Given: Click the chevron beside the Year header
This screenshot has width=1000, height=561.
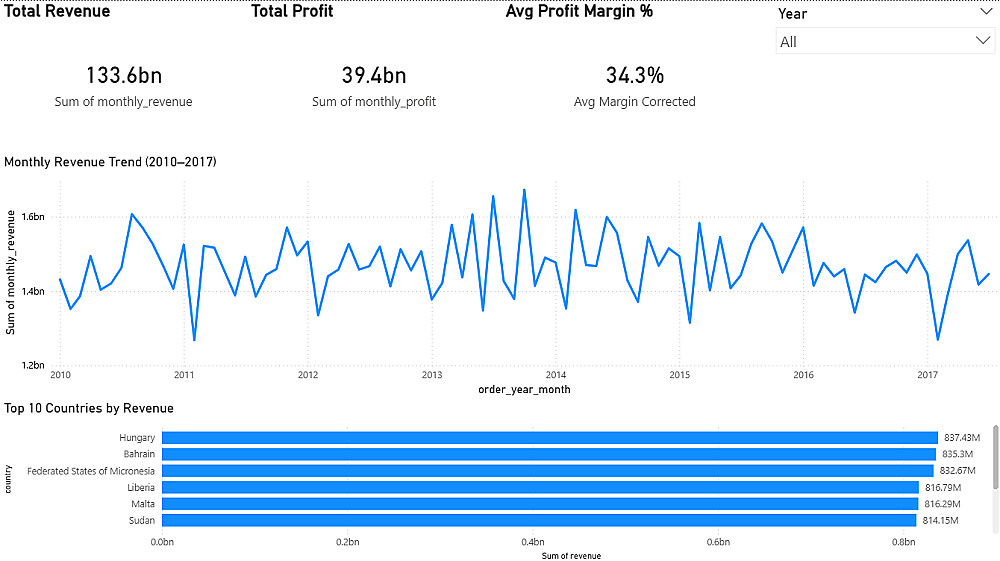Looking at the screenshot, I should [x=984, y=13].
